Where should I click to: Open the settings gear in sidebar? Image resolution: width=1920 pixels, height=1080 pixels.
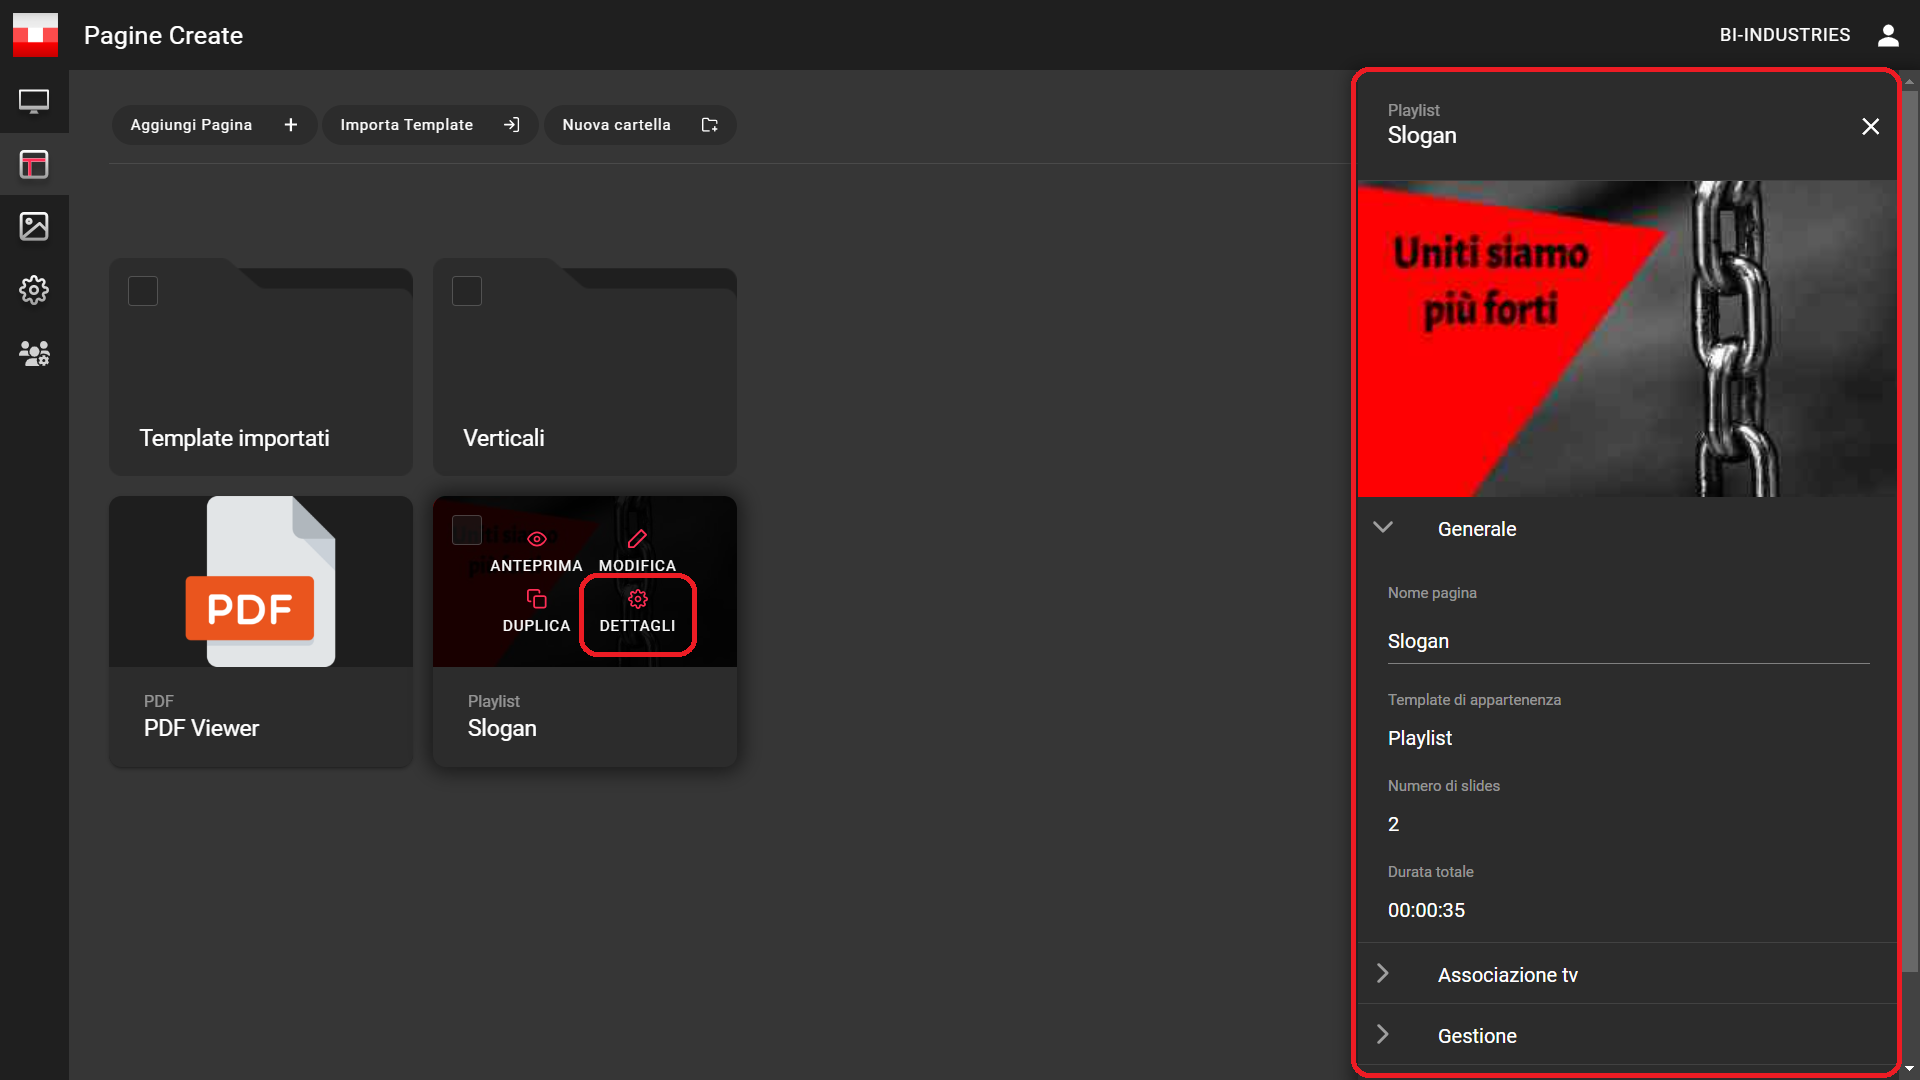(x=34, y=290)
